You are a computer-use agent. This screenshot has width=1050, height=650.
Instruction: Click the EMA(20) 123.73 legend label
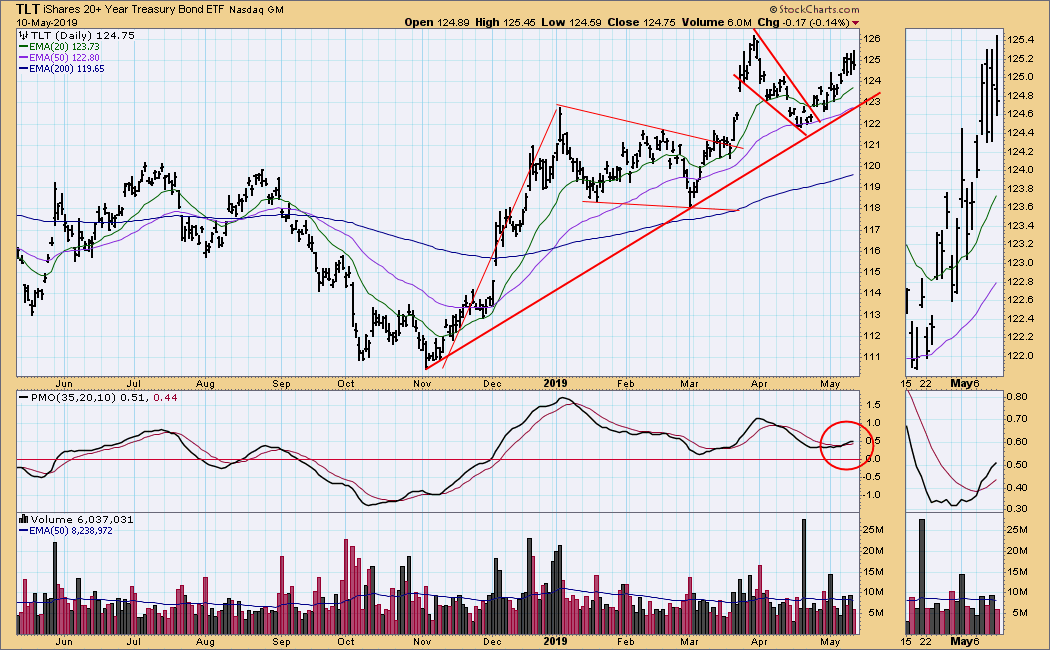coord(64,47)
